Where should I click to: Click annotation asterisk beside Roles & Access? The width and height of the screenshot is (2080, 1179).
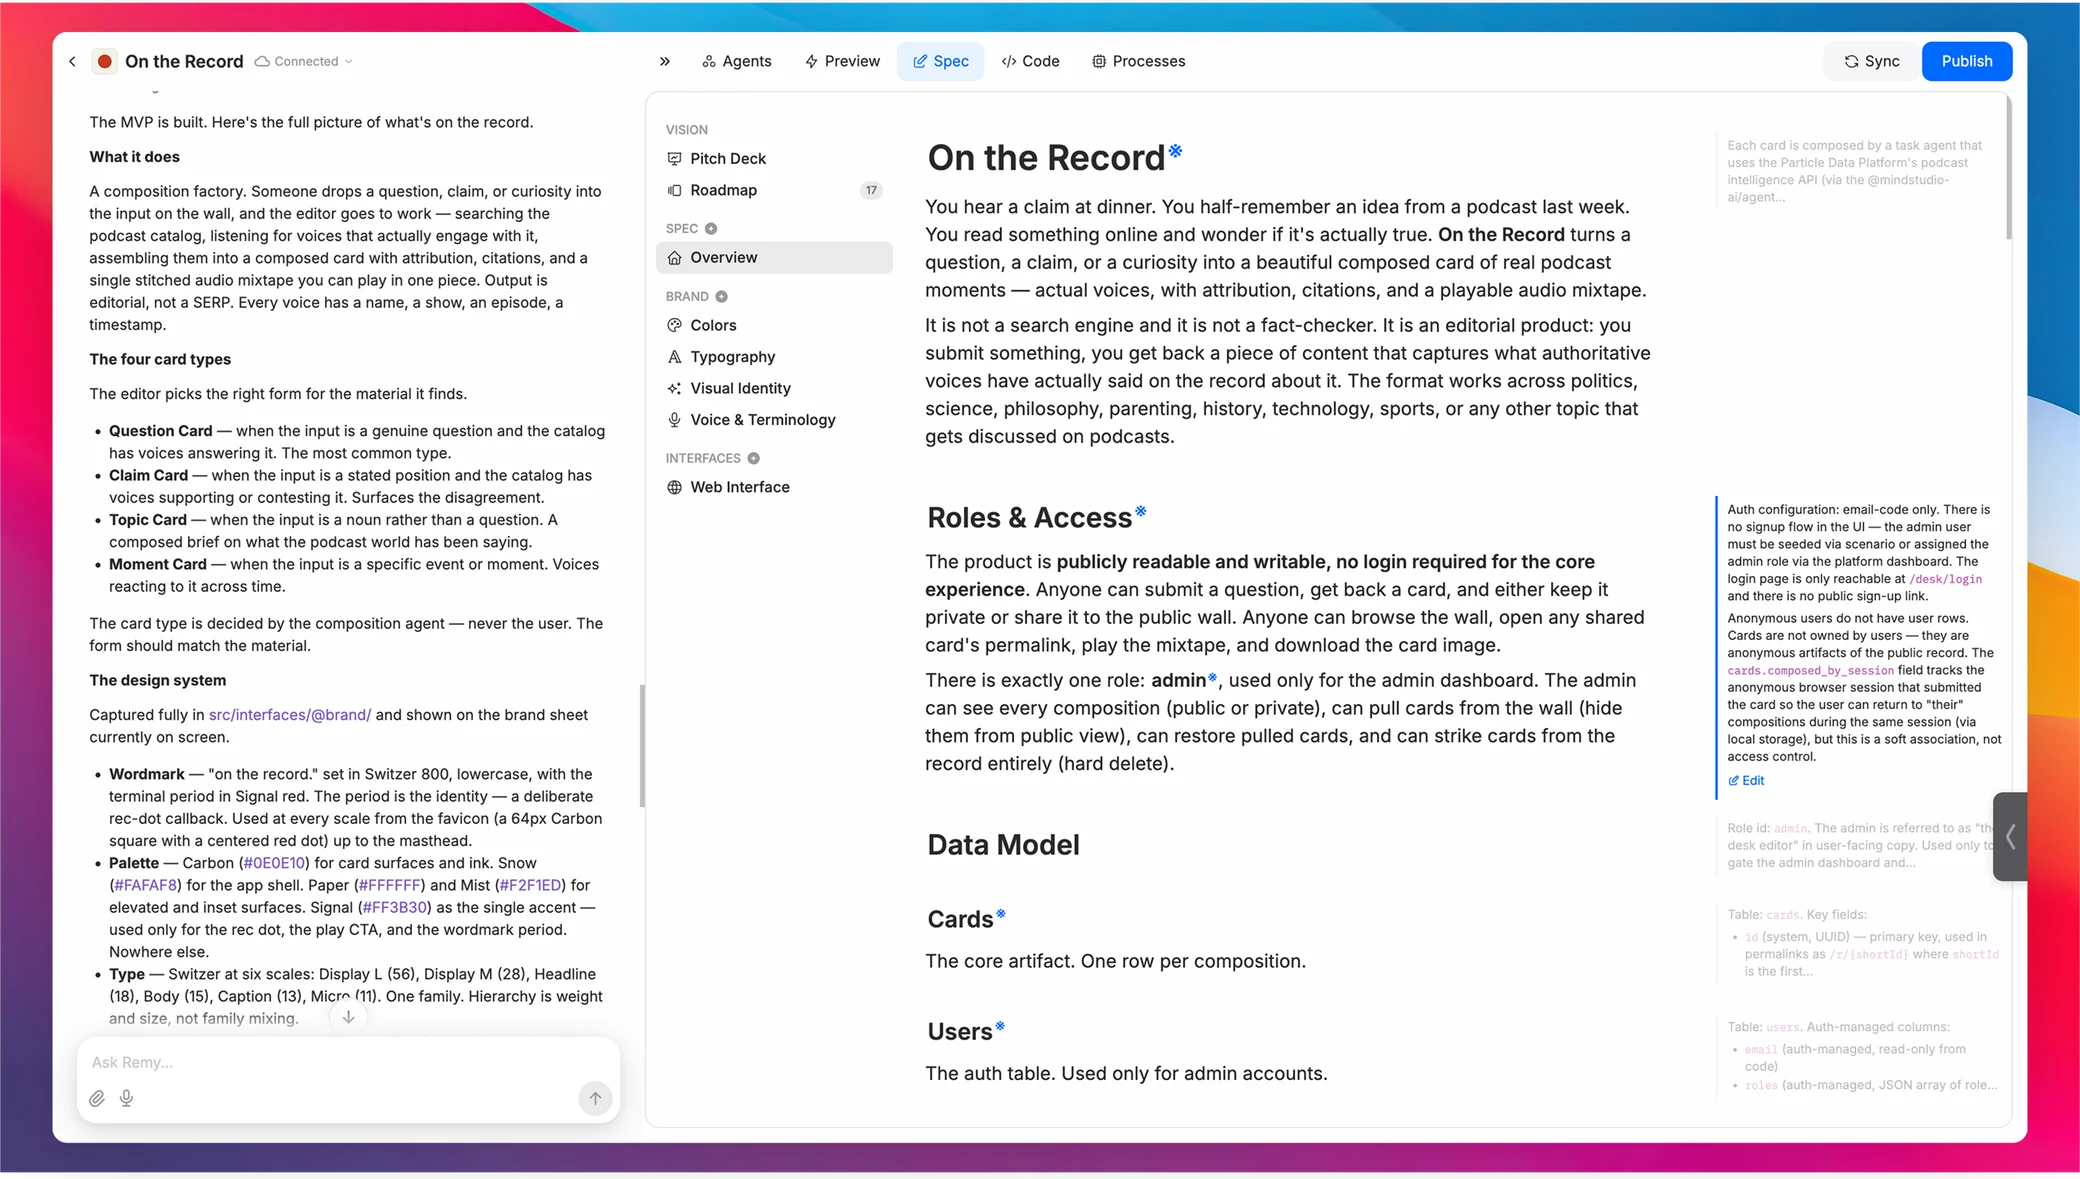pyautogui.click(x=1141, y=511)
